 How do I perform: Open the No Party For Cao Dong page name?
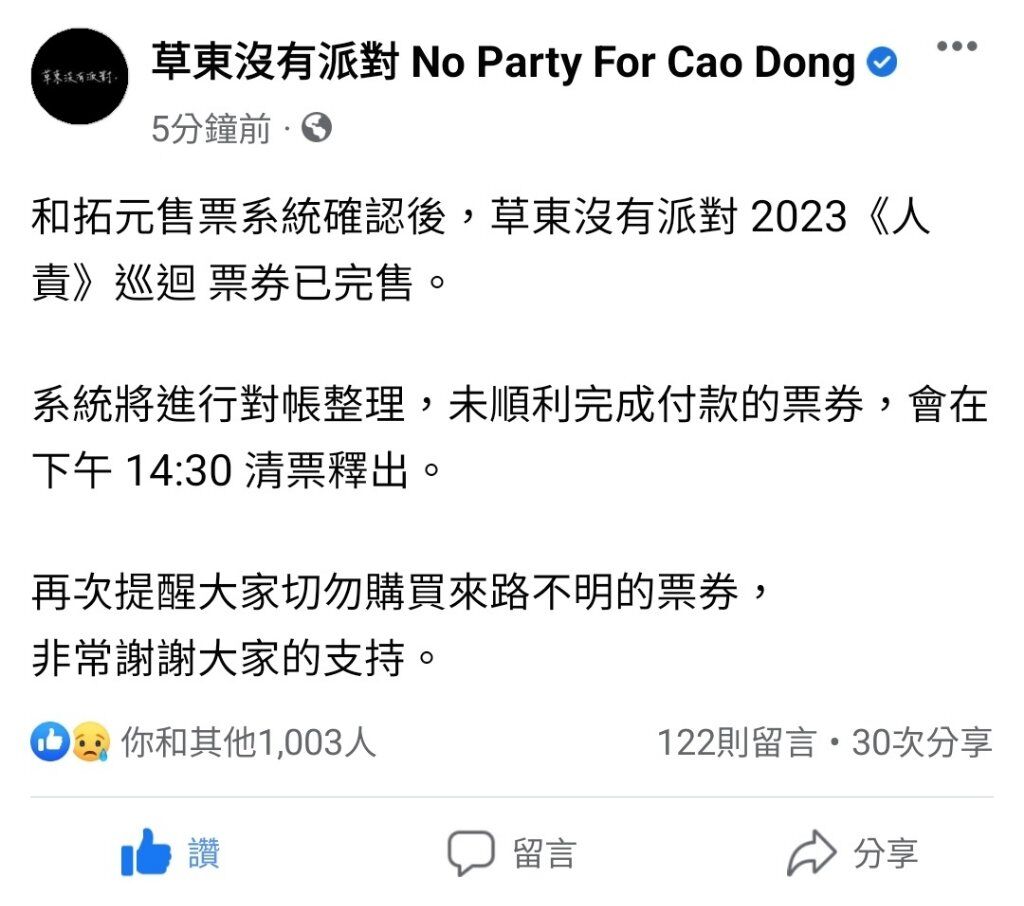click(x=504, y=63)
